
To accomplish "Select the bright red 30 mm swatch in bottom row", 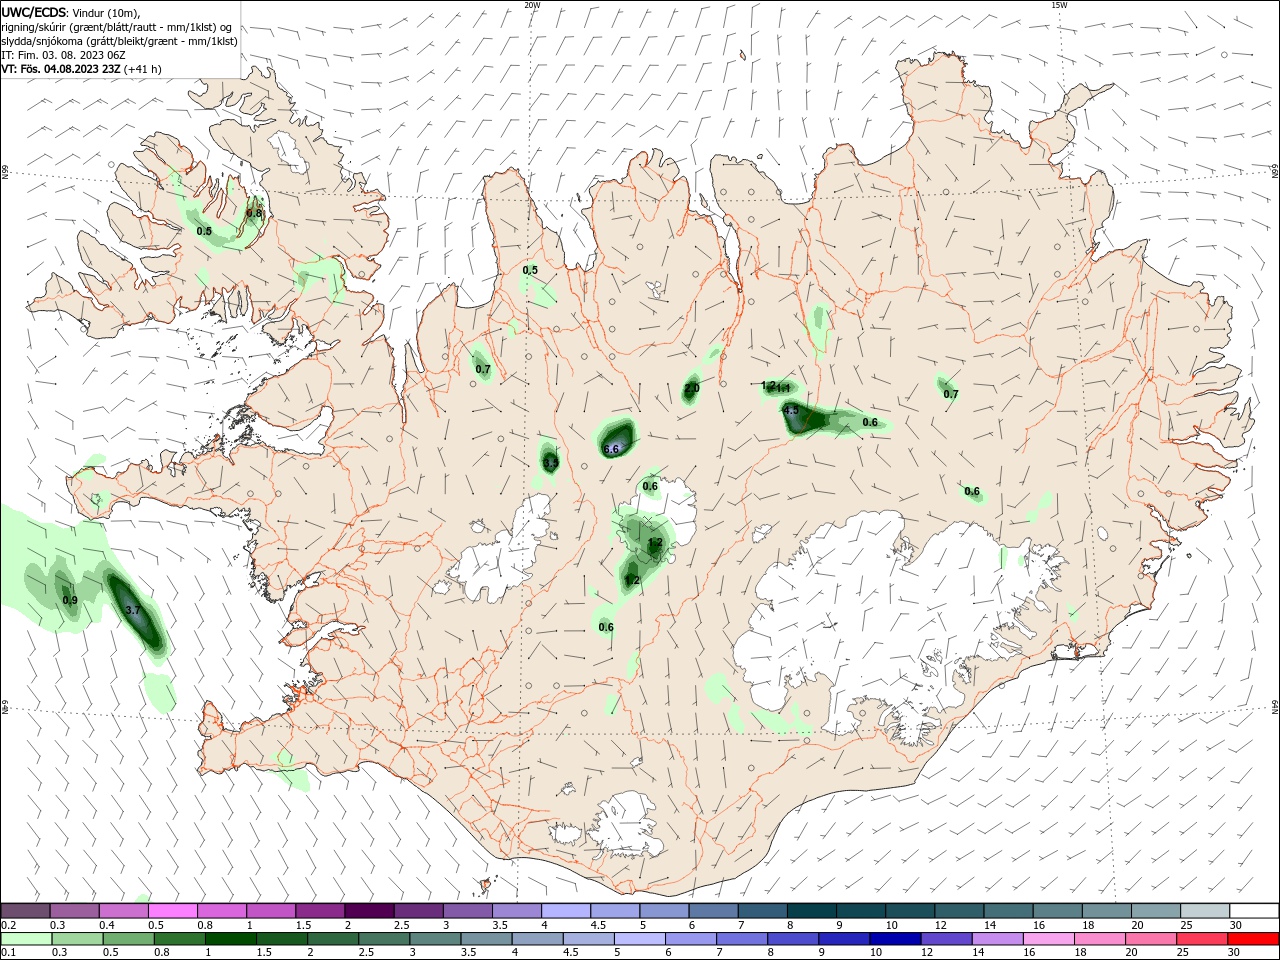I will click(1252, 939).
